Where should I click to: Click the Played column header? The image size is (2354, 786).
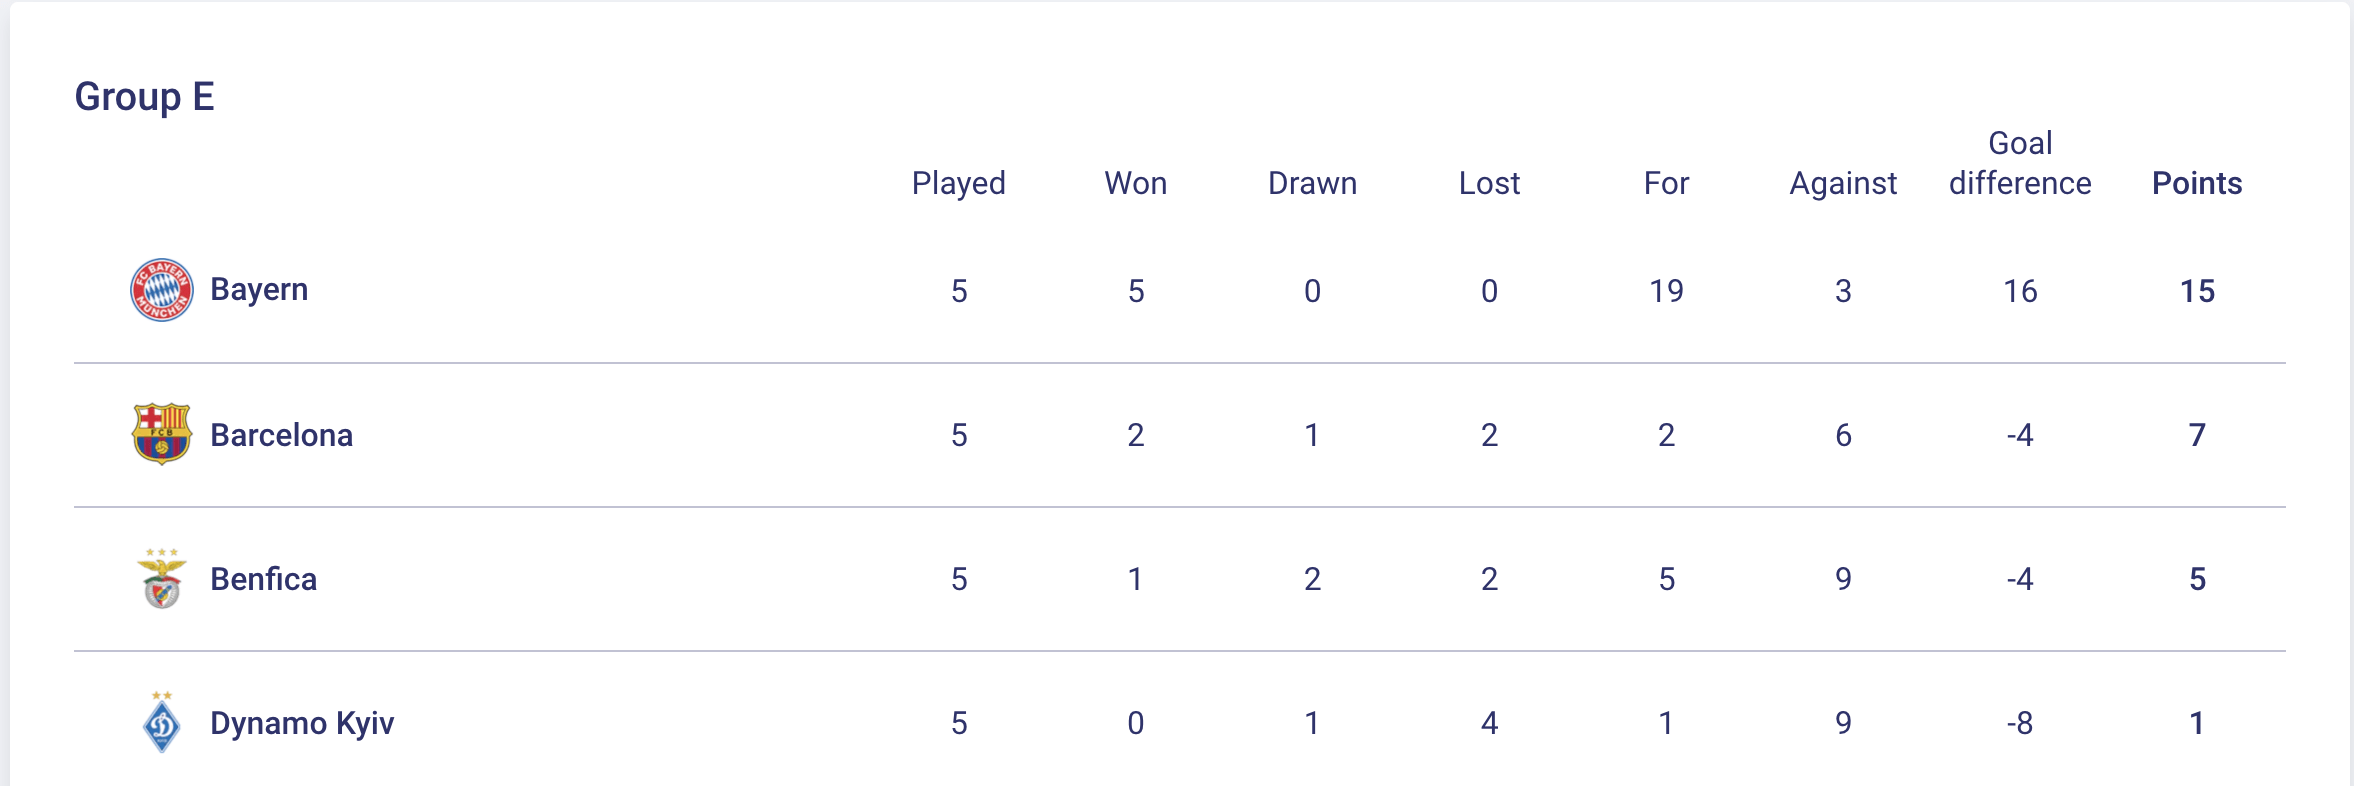click(958, 183)
